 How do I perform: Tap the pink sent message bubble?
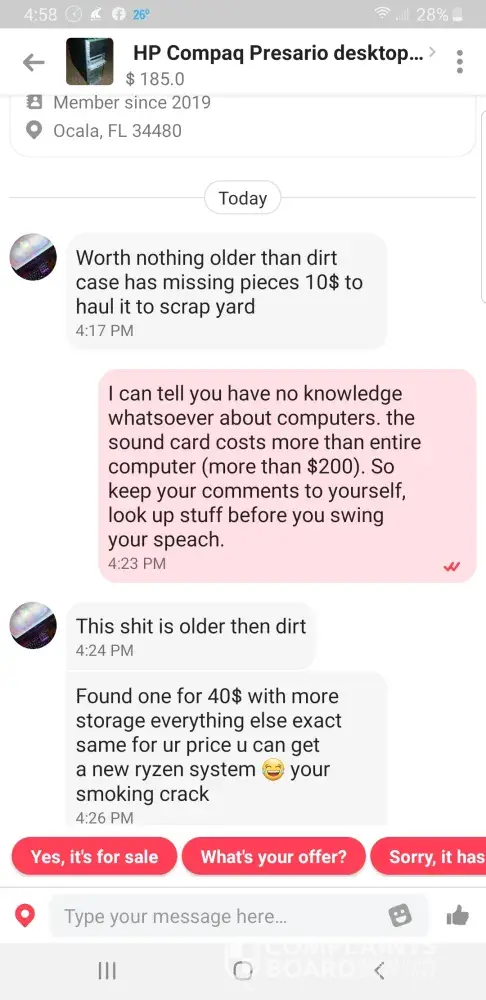pyautogui.click(x=288, y=475)
